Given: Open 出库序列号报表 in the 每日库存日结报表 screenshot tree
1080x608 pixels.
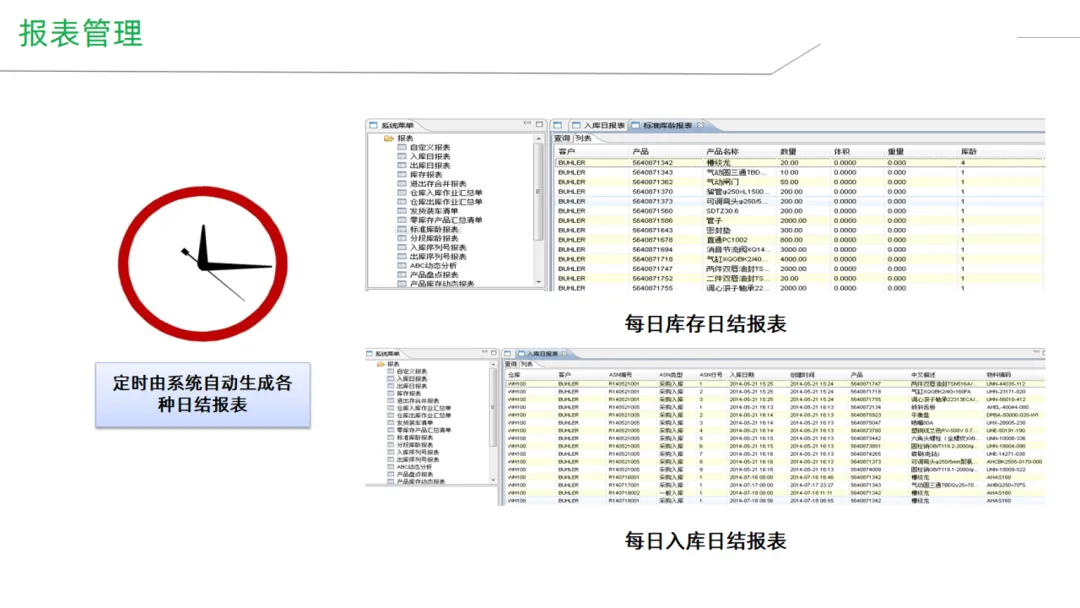Looking at the screenshot, I should [x=438, y=256].
